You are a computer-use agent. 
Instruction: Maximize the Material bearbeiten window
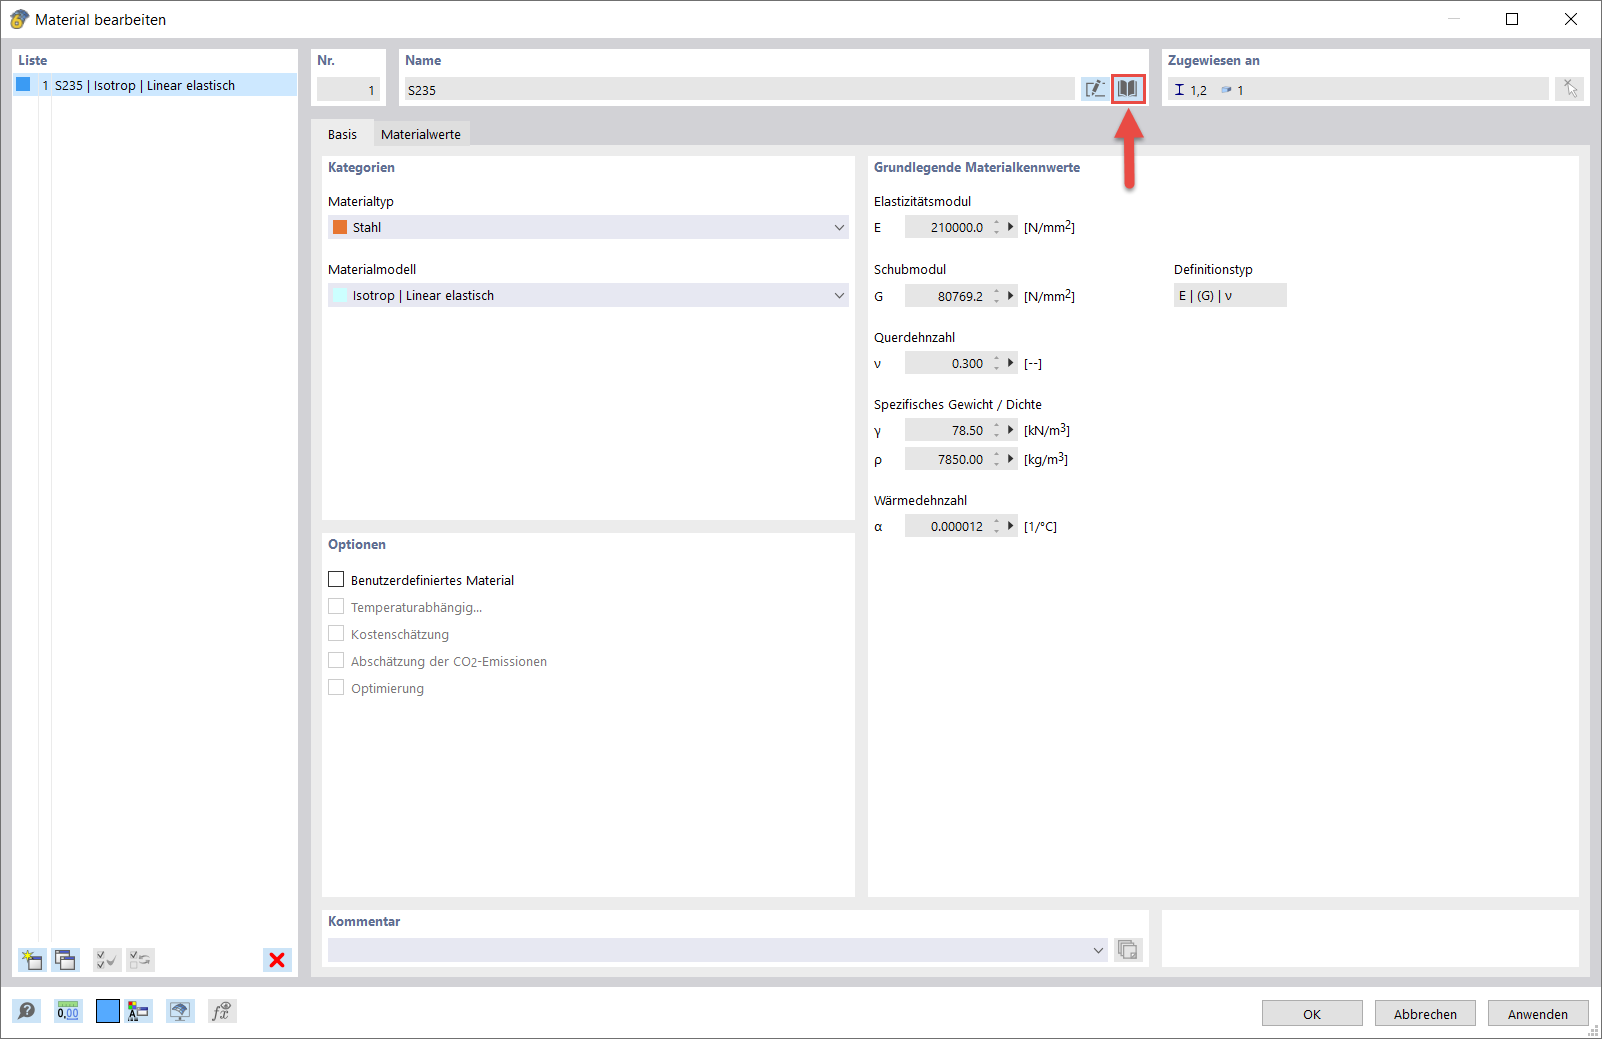click(x=1512, y=19)
